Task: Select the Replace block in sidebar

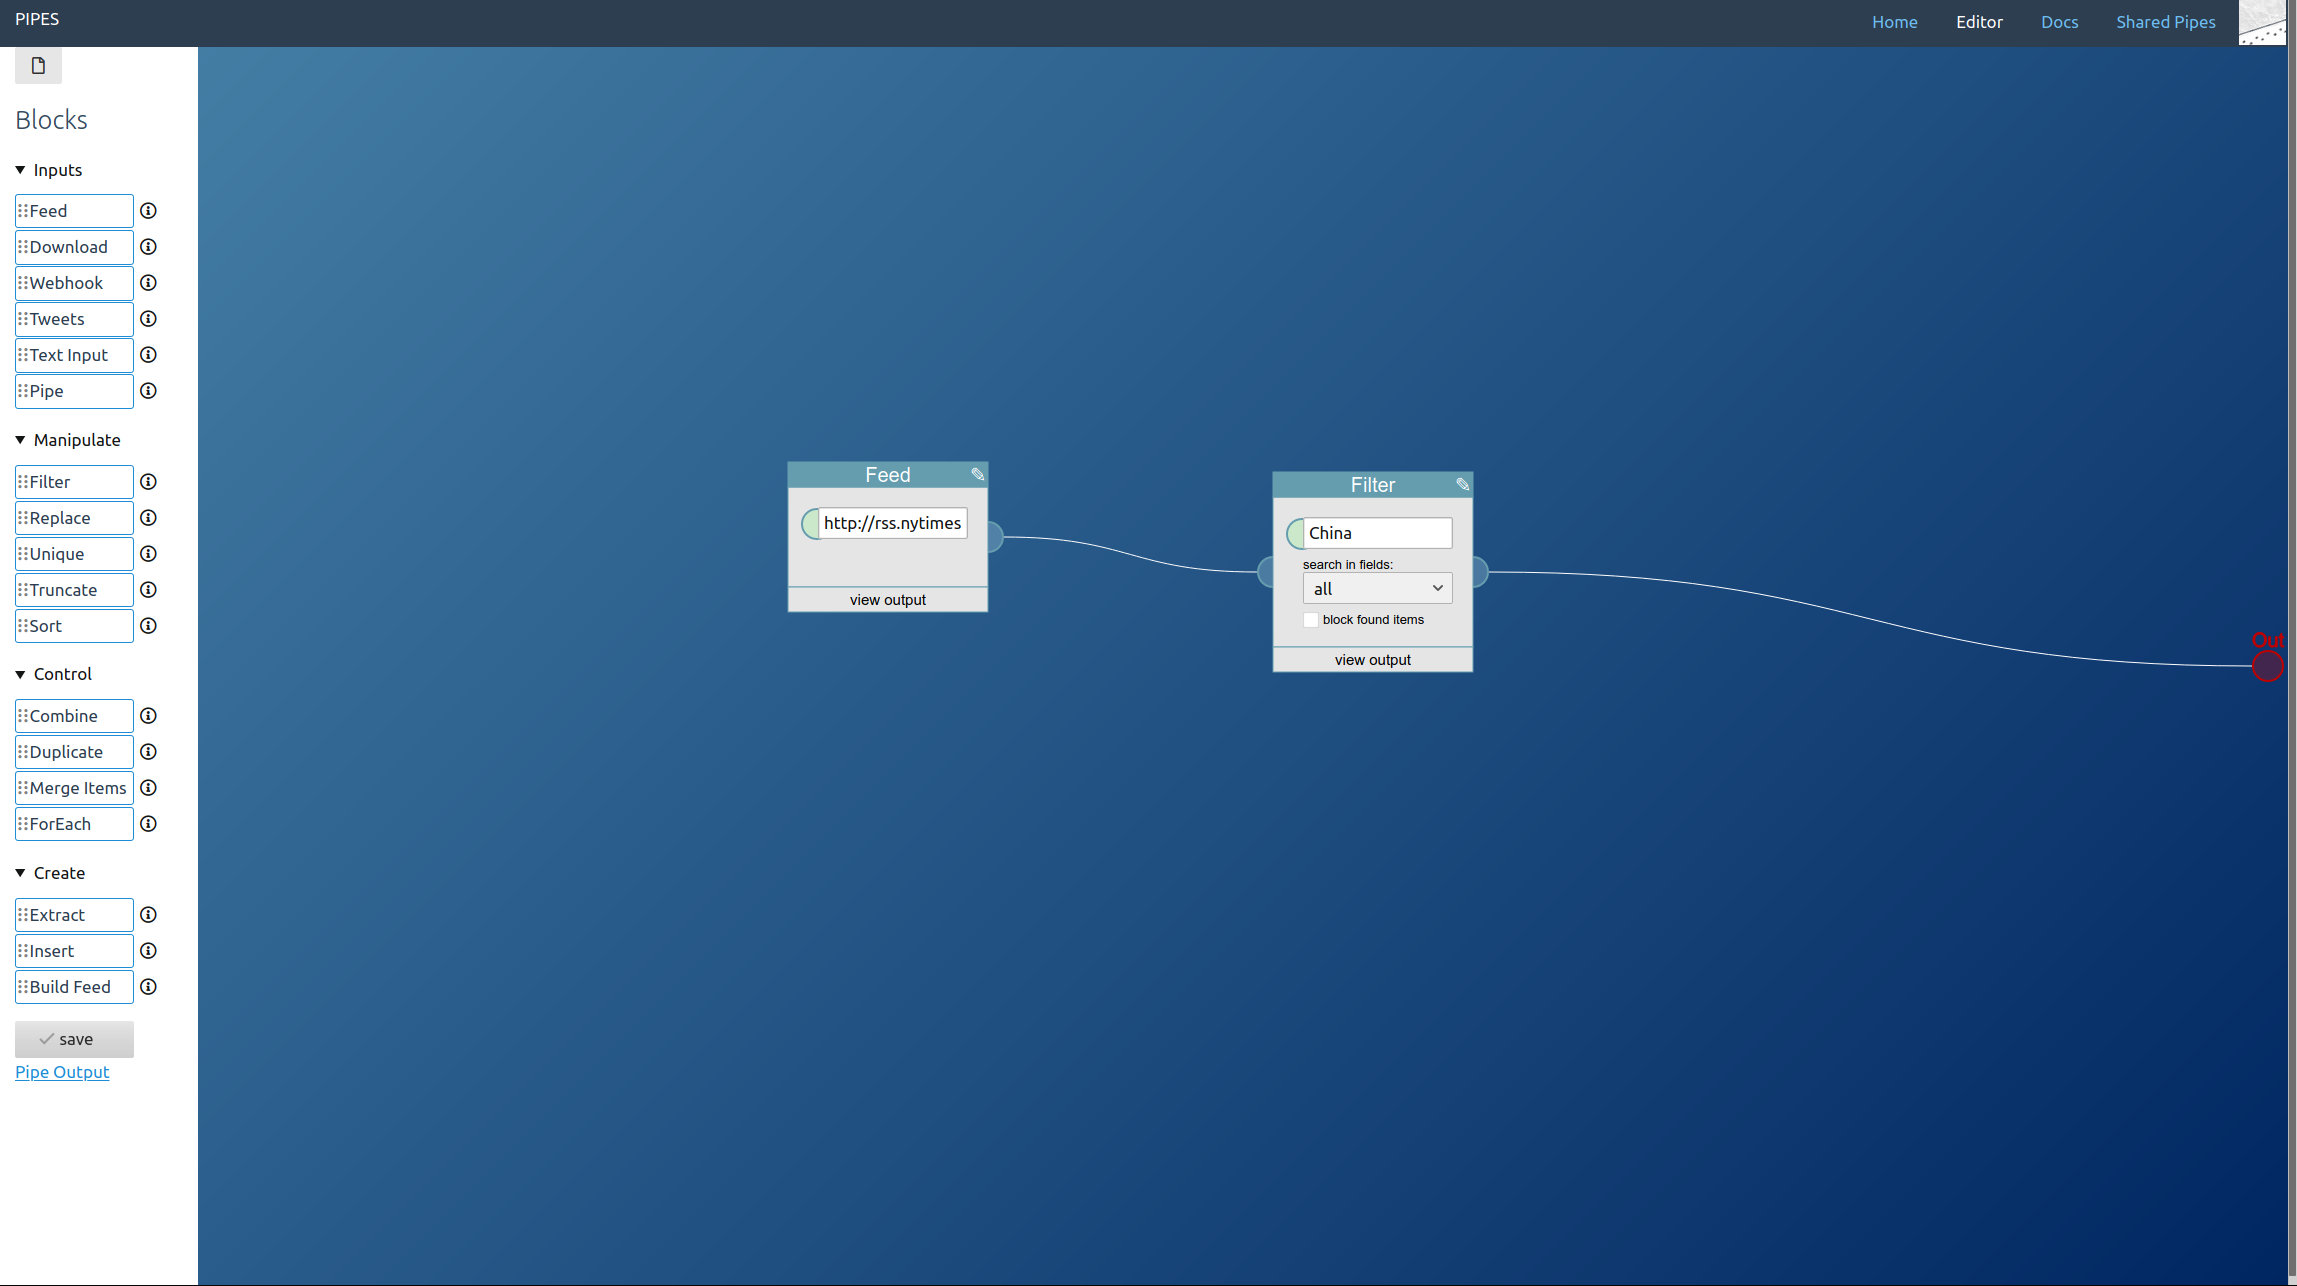Action: 74,518
